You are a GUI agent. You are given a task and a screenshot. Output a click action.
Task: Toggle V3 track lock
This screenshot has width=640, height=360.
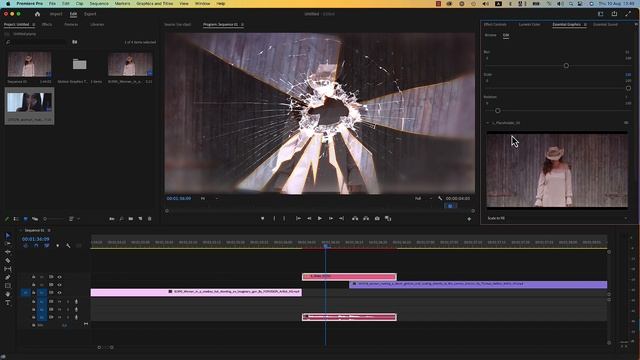click(33, 277)
